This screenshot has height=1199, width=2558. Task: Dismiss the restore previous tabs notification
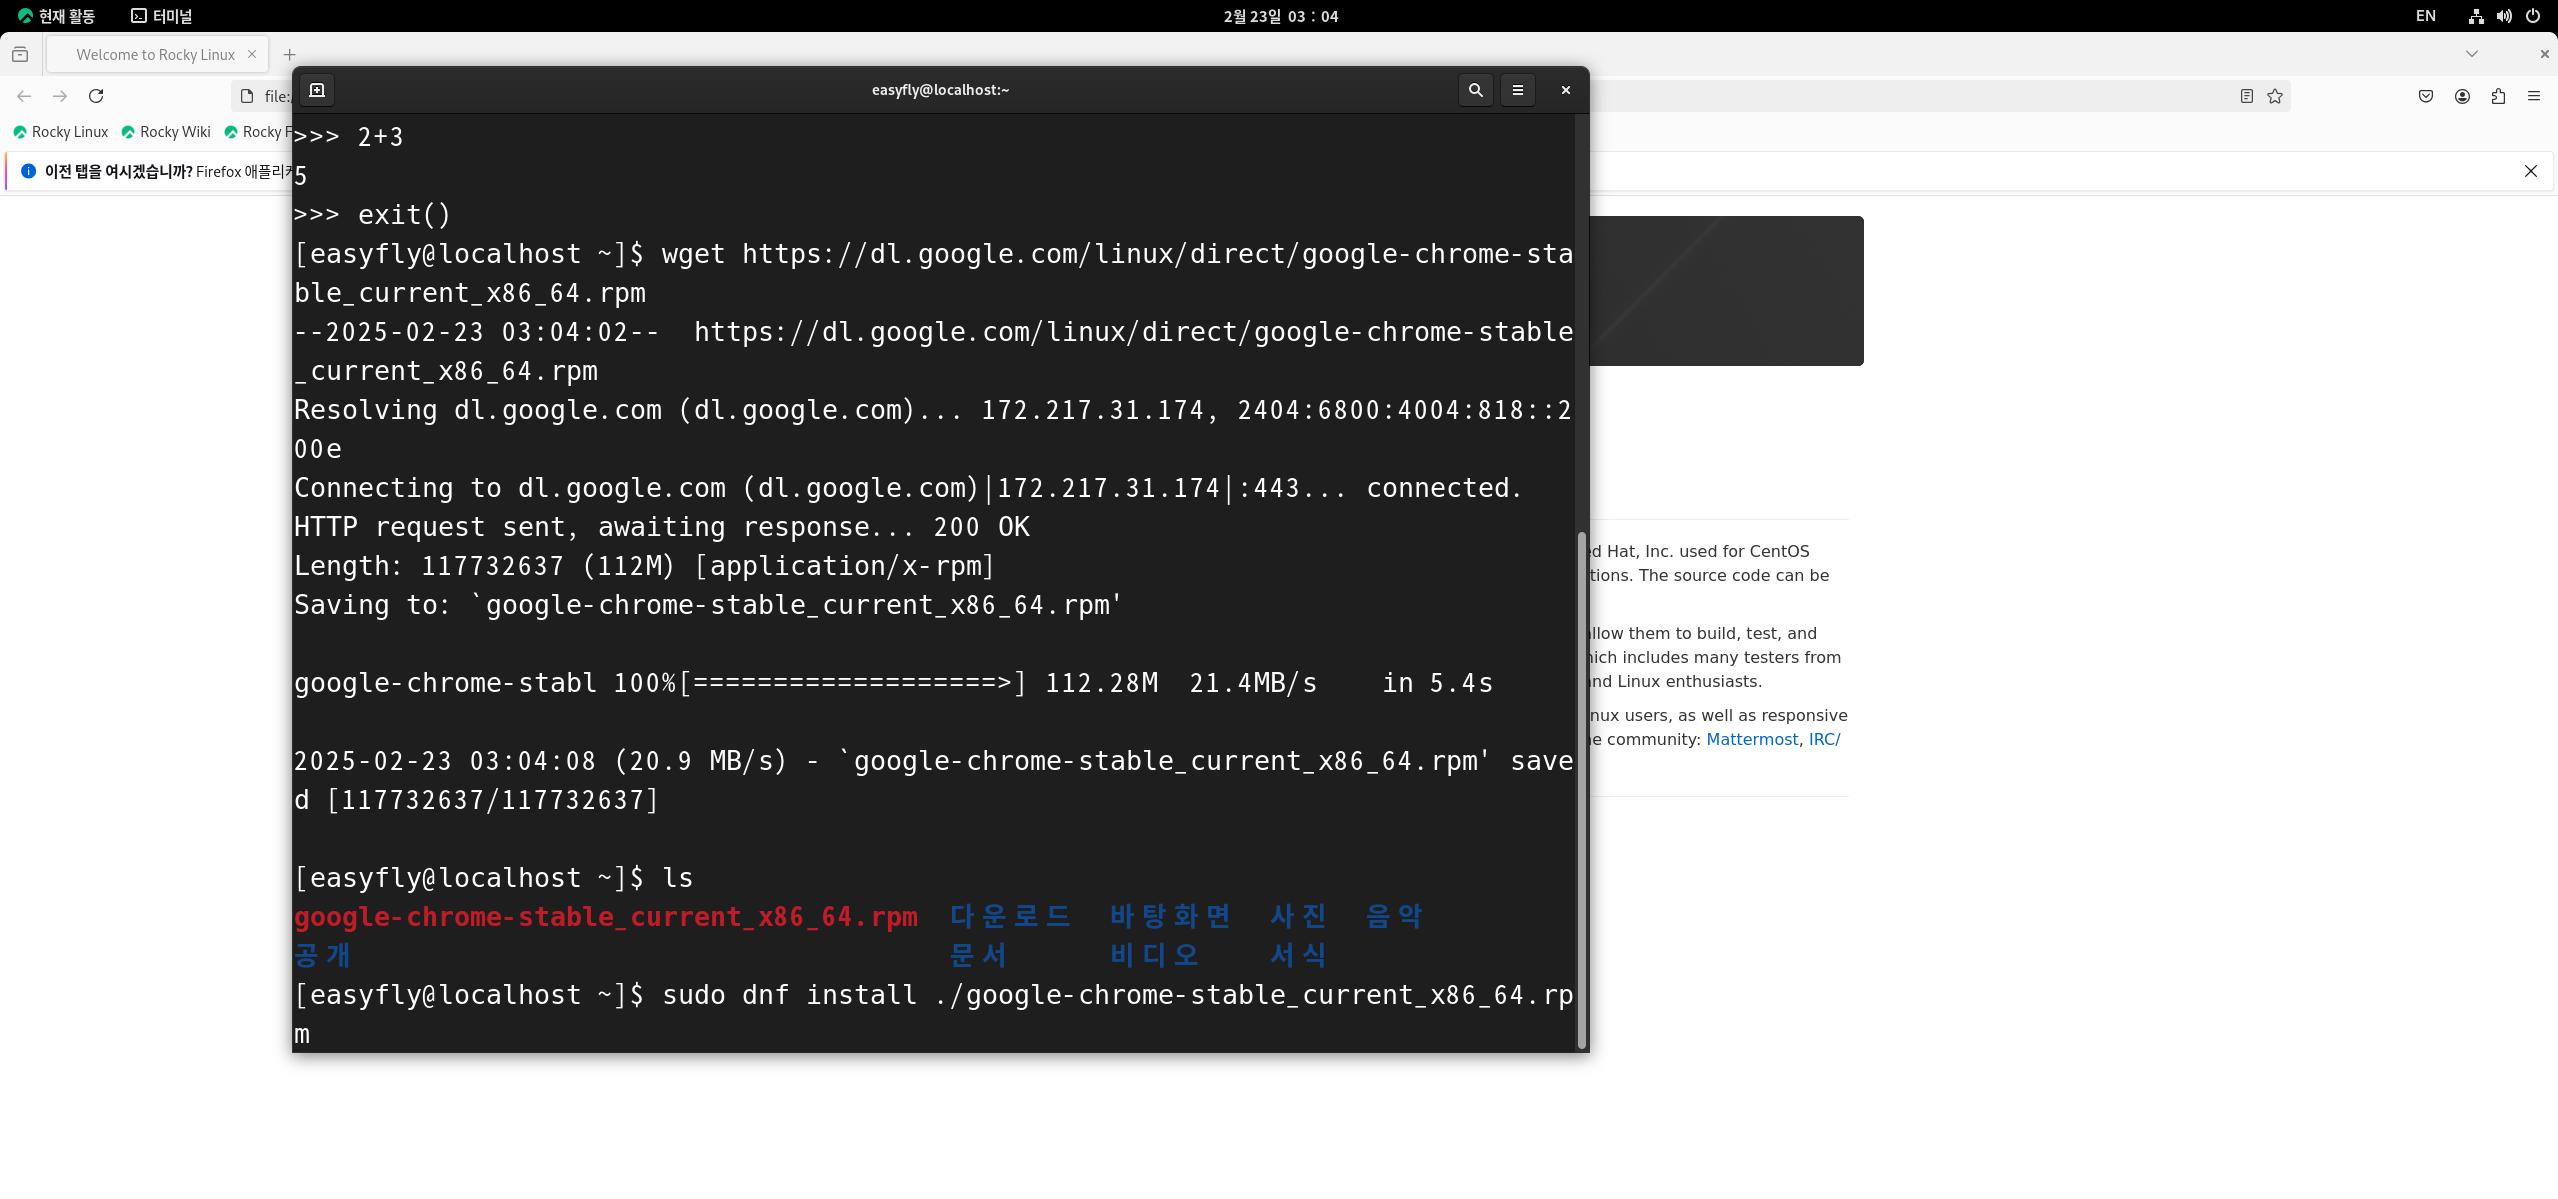click(x=2530, y=171)
